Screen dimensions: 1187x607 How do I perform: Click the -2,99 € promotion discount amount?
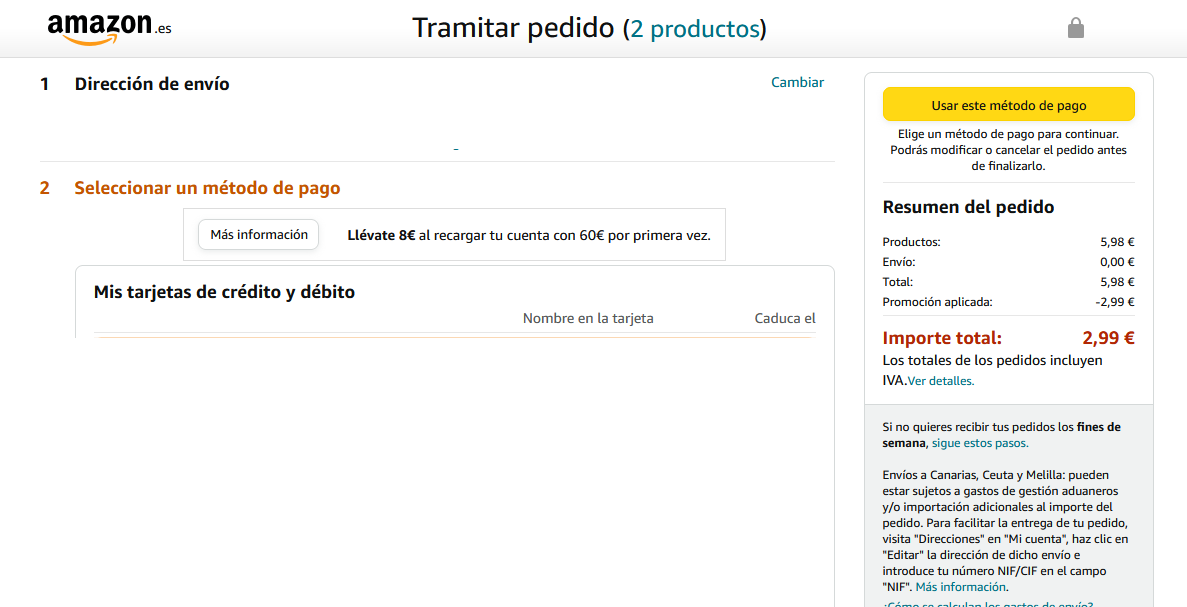click(1115, 302)
